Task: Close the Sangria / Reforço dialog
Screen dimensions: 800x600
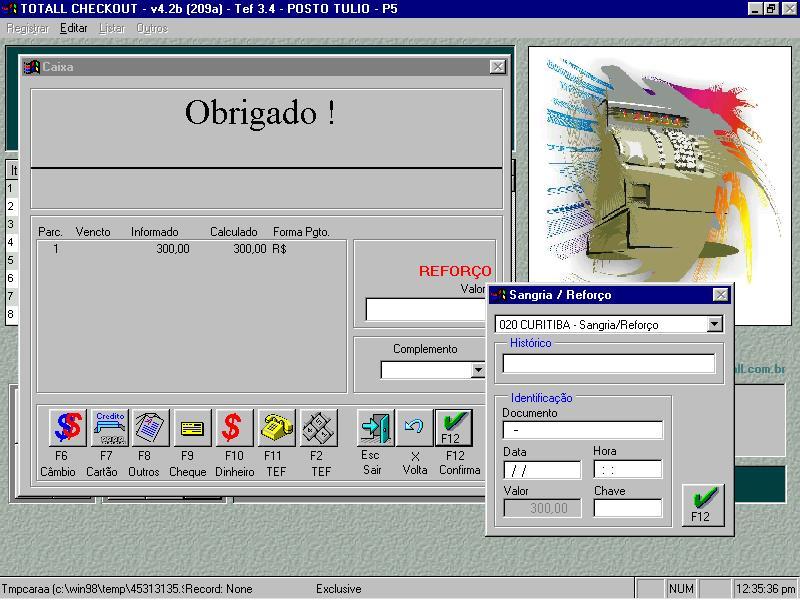Action: (720, 295)
